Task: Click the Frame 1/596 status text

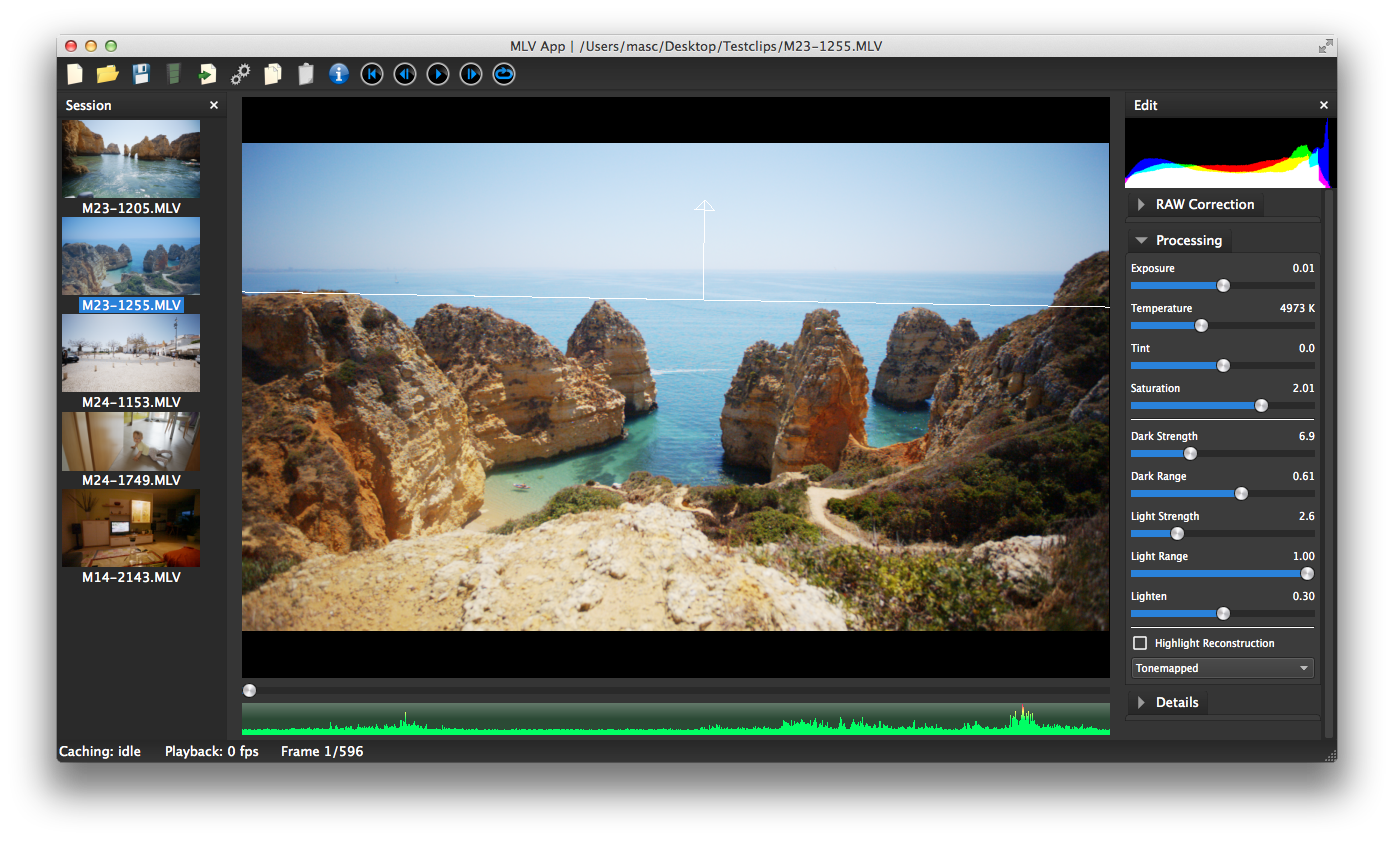Action: point(322,751)
